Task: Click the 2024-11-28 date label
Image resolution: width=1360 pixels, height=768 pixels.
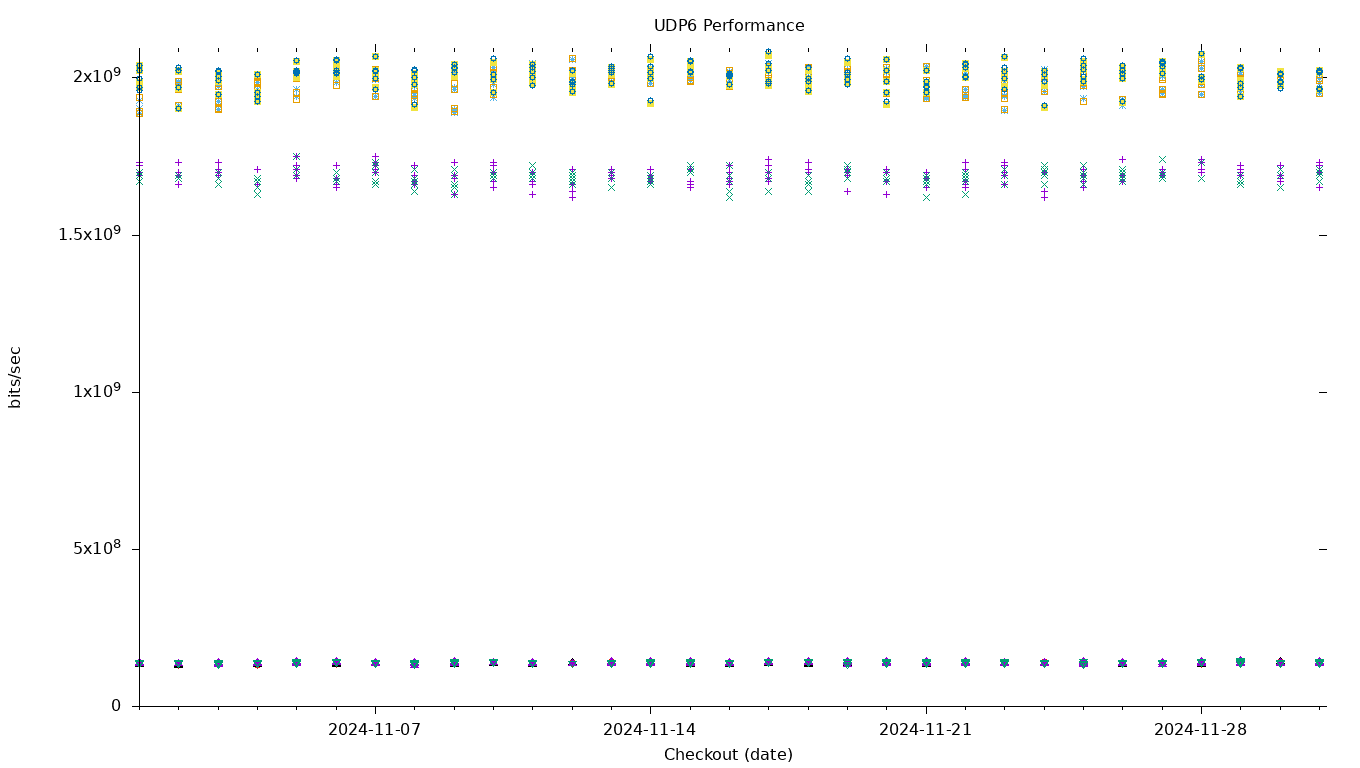Action: (1201, 729)
